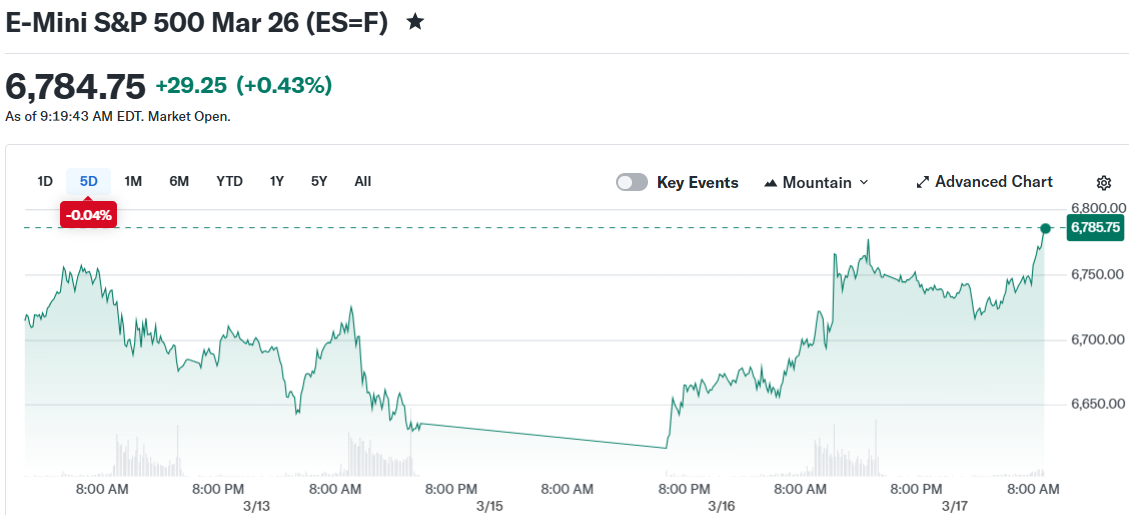1129x515 pixels.
Task: Click the 6,785.75 current price label
Action: (1095, 228)
